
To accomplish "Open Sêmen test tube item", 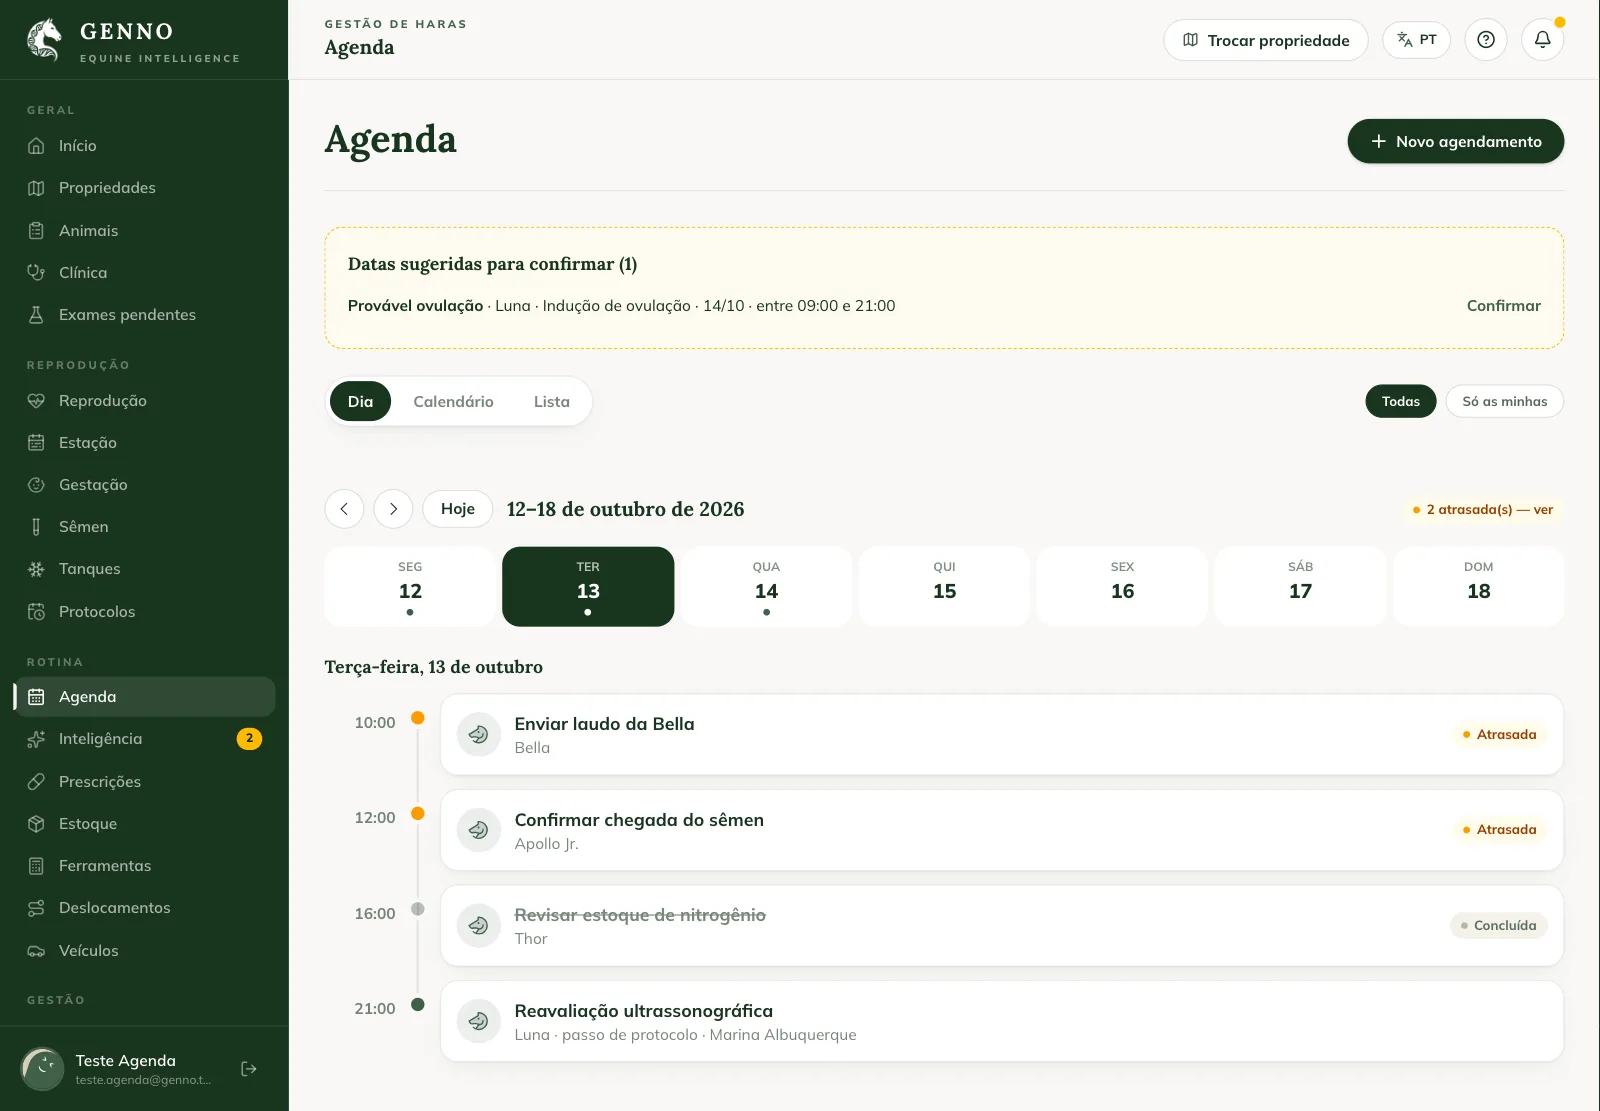I will pyautogui.click(x=144, y=527).
